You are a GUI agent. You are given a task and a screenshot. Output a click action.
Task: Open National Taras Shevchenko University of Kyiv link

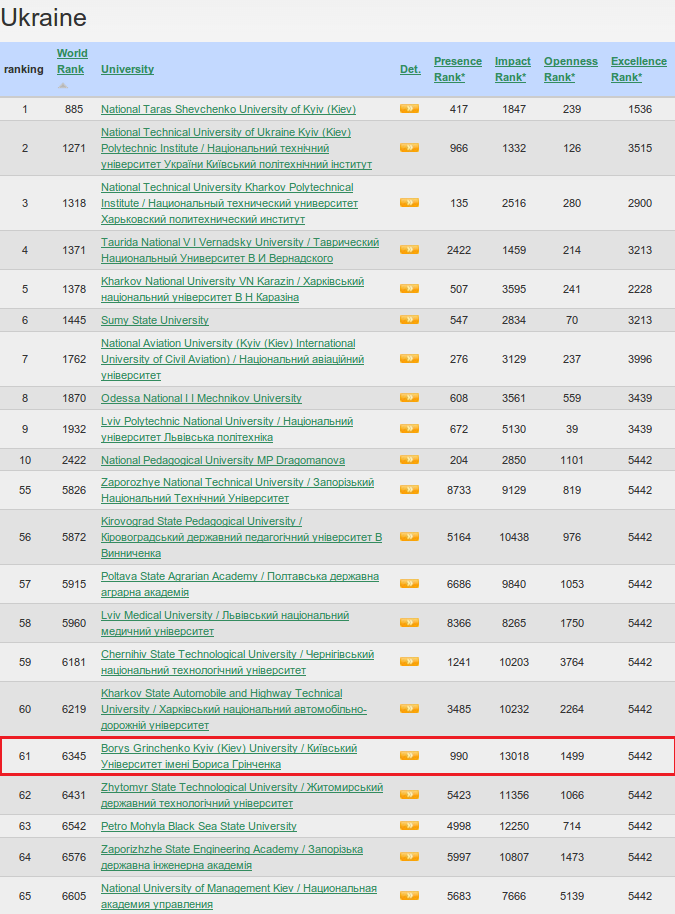click(x=228, y=109)
